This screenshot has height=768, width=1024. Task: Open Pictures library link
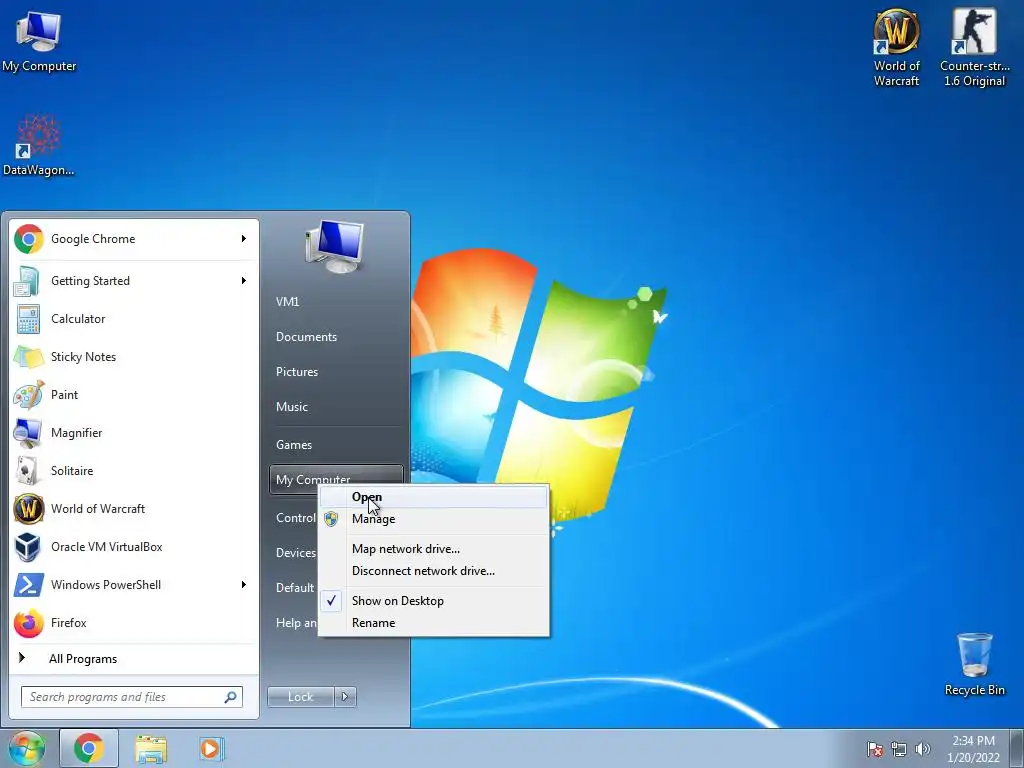pyautogui.click(x=336, y=372)
